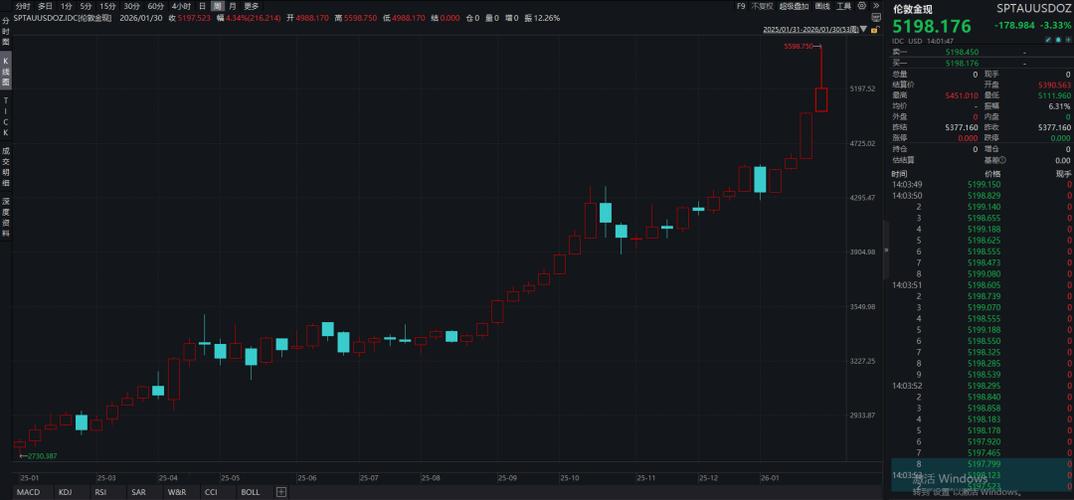Add indicator with plus icon
Viewport: 1074px width, 500px height.
(x=281, y=492)
